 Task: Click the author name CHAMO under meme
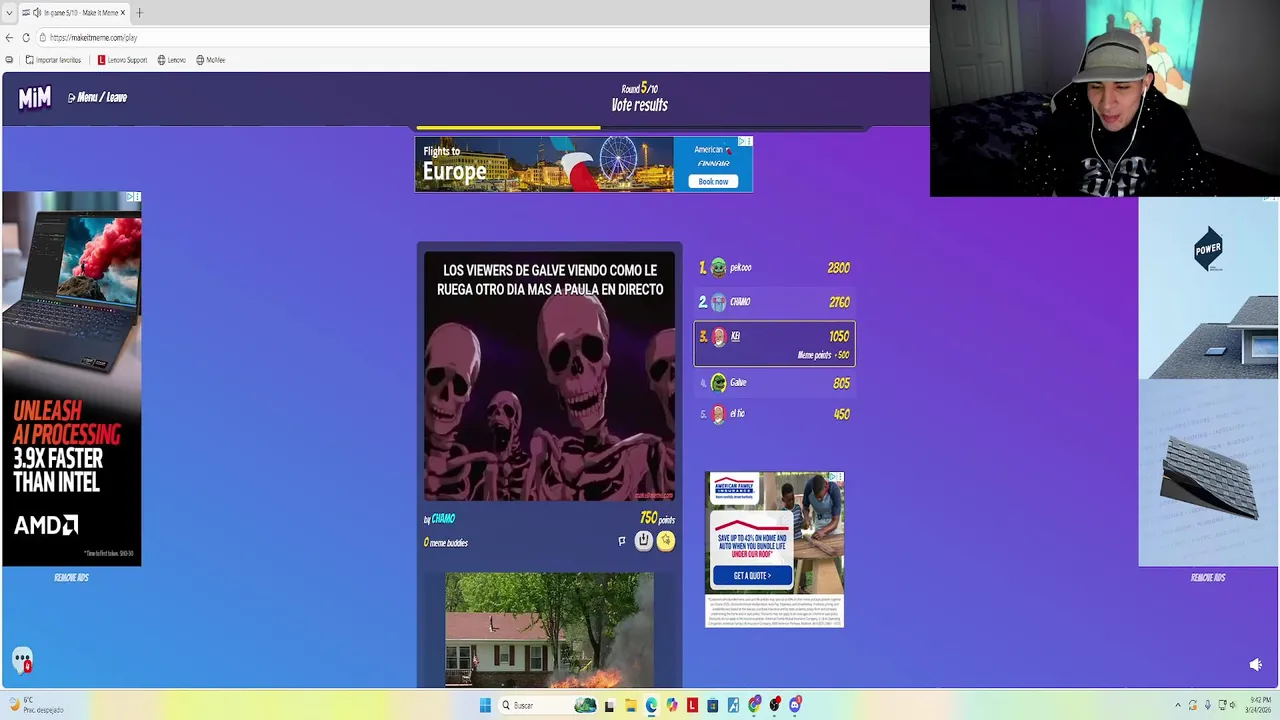(443, 518)
